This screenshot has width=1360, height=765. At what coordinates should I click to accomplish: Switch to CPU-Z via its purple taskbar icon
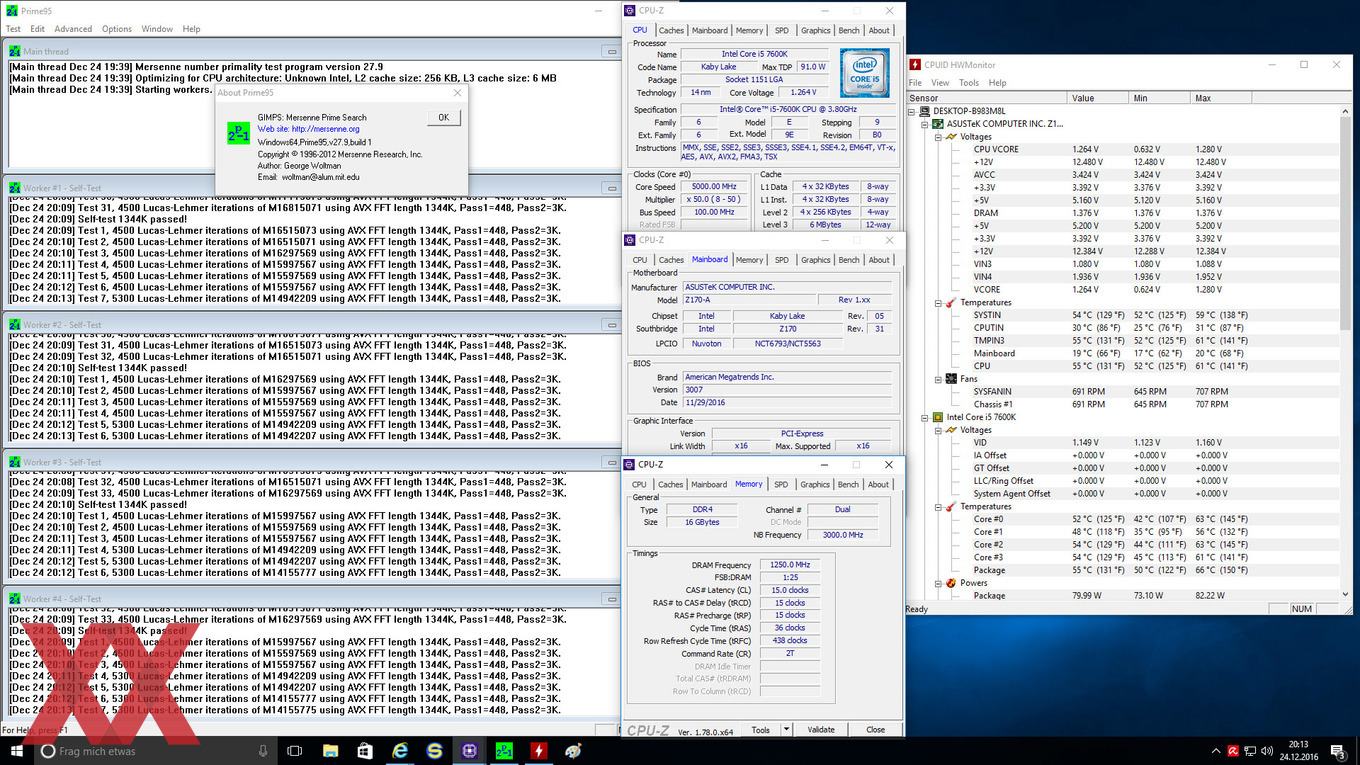point(469,750)
